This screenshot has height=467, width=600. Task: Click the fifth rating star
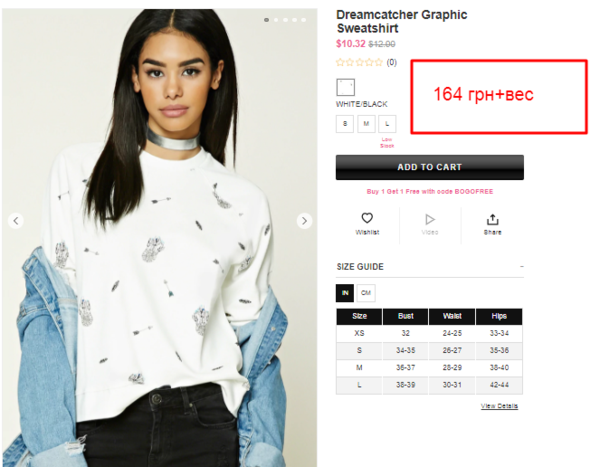378,62
